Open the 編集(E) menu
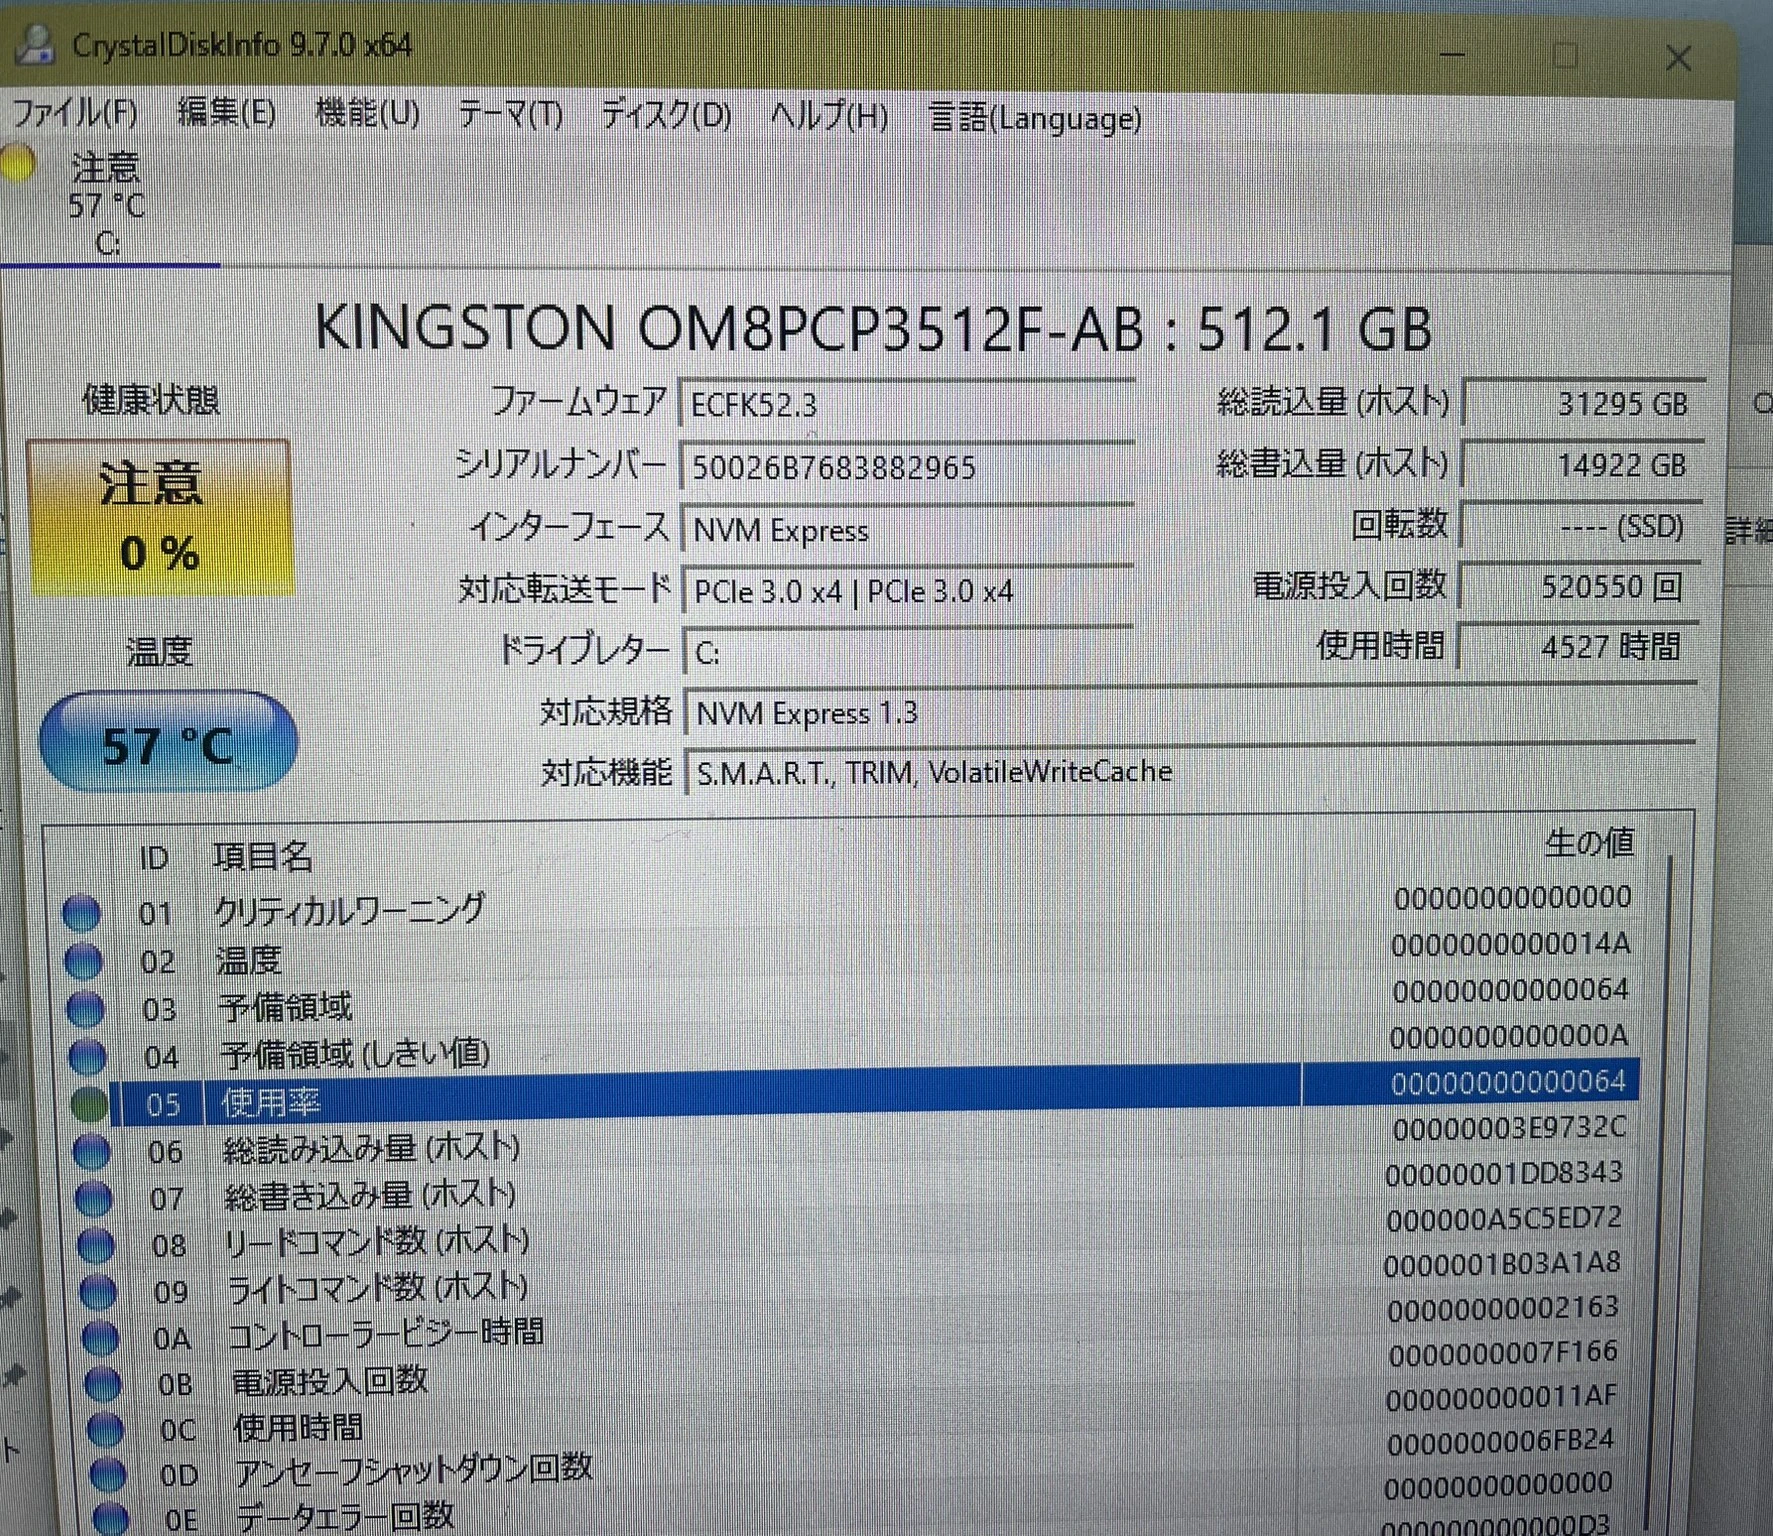Viewport: 1773px width, 1536px height. click(227, 112)
